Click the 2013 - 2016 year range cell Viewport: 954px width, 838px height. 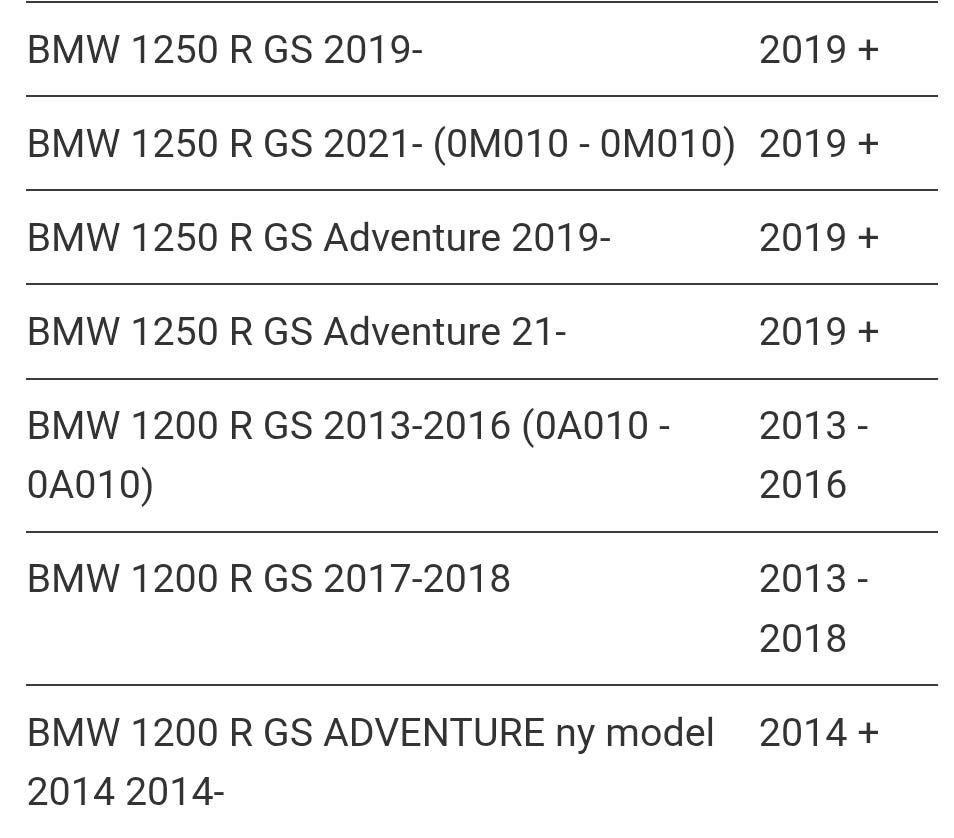point(813,455)
